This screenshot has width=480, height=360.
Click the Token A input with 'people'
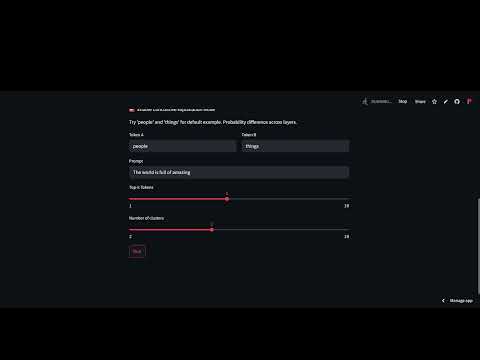pyautogui.click(x=183, y=146)
